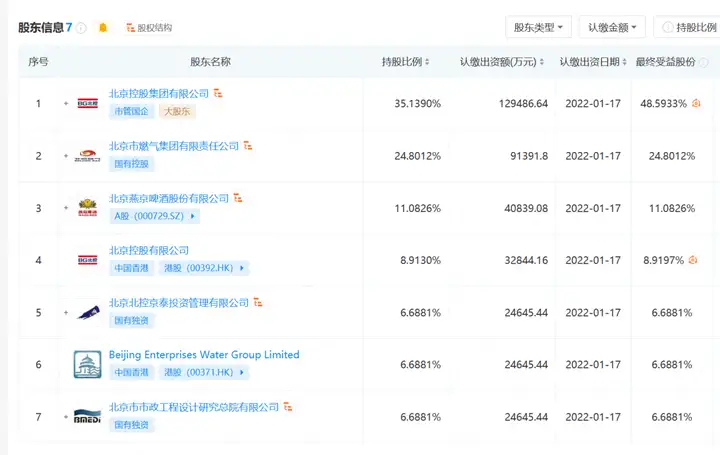Open the 股东类型 dropdown filter
Screen dimensions: 720x455
(x=538, y=28)
